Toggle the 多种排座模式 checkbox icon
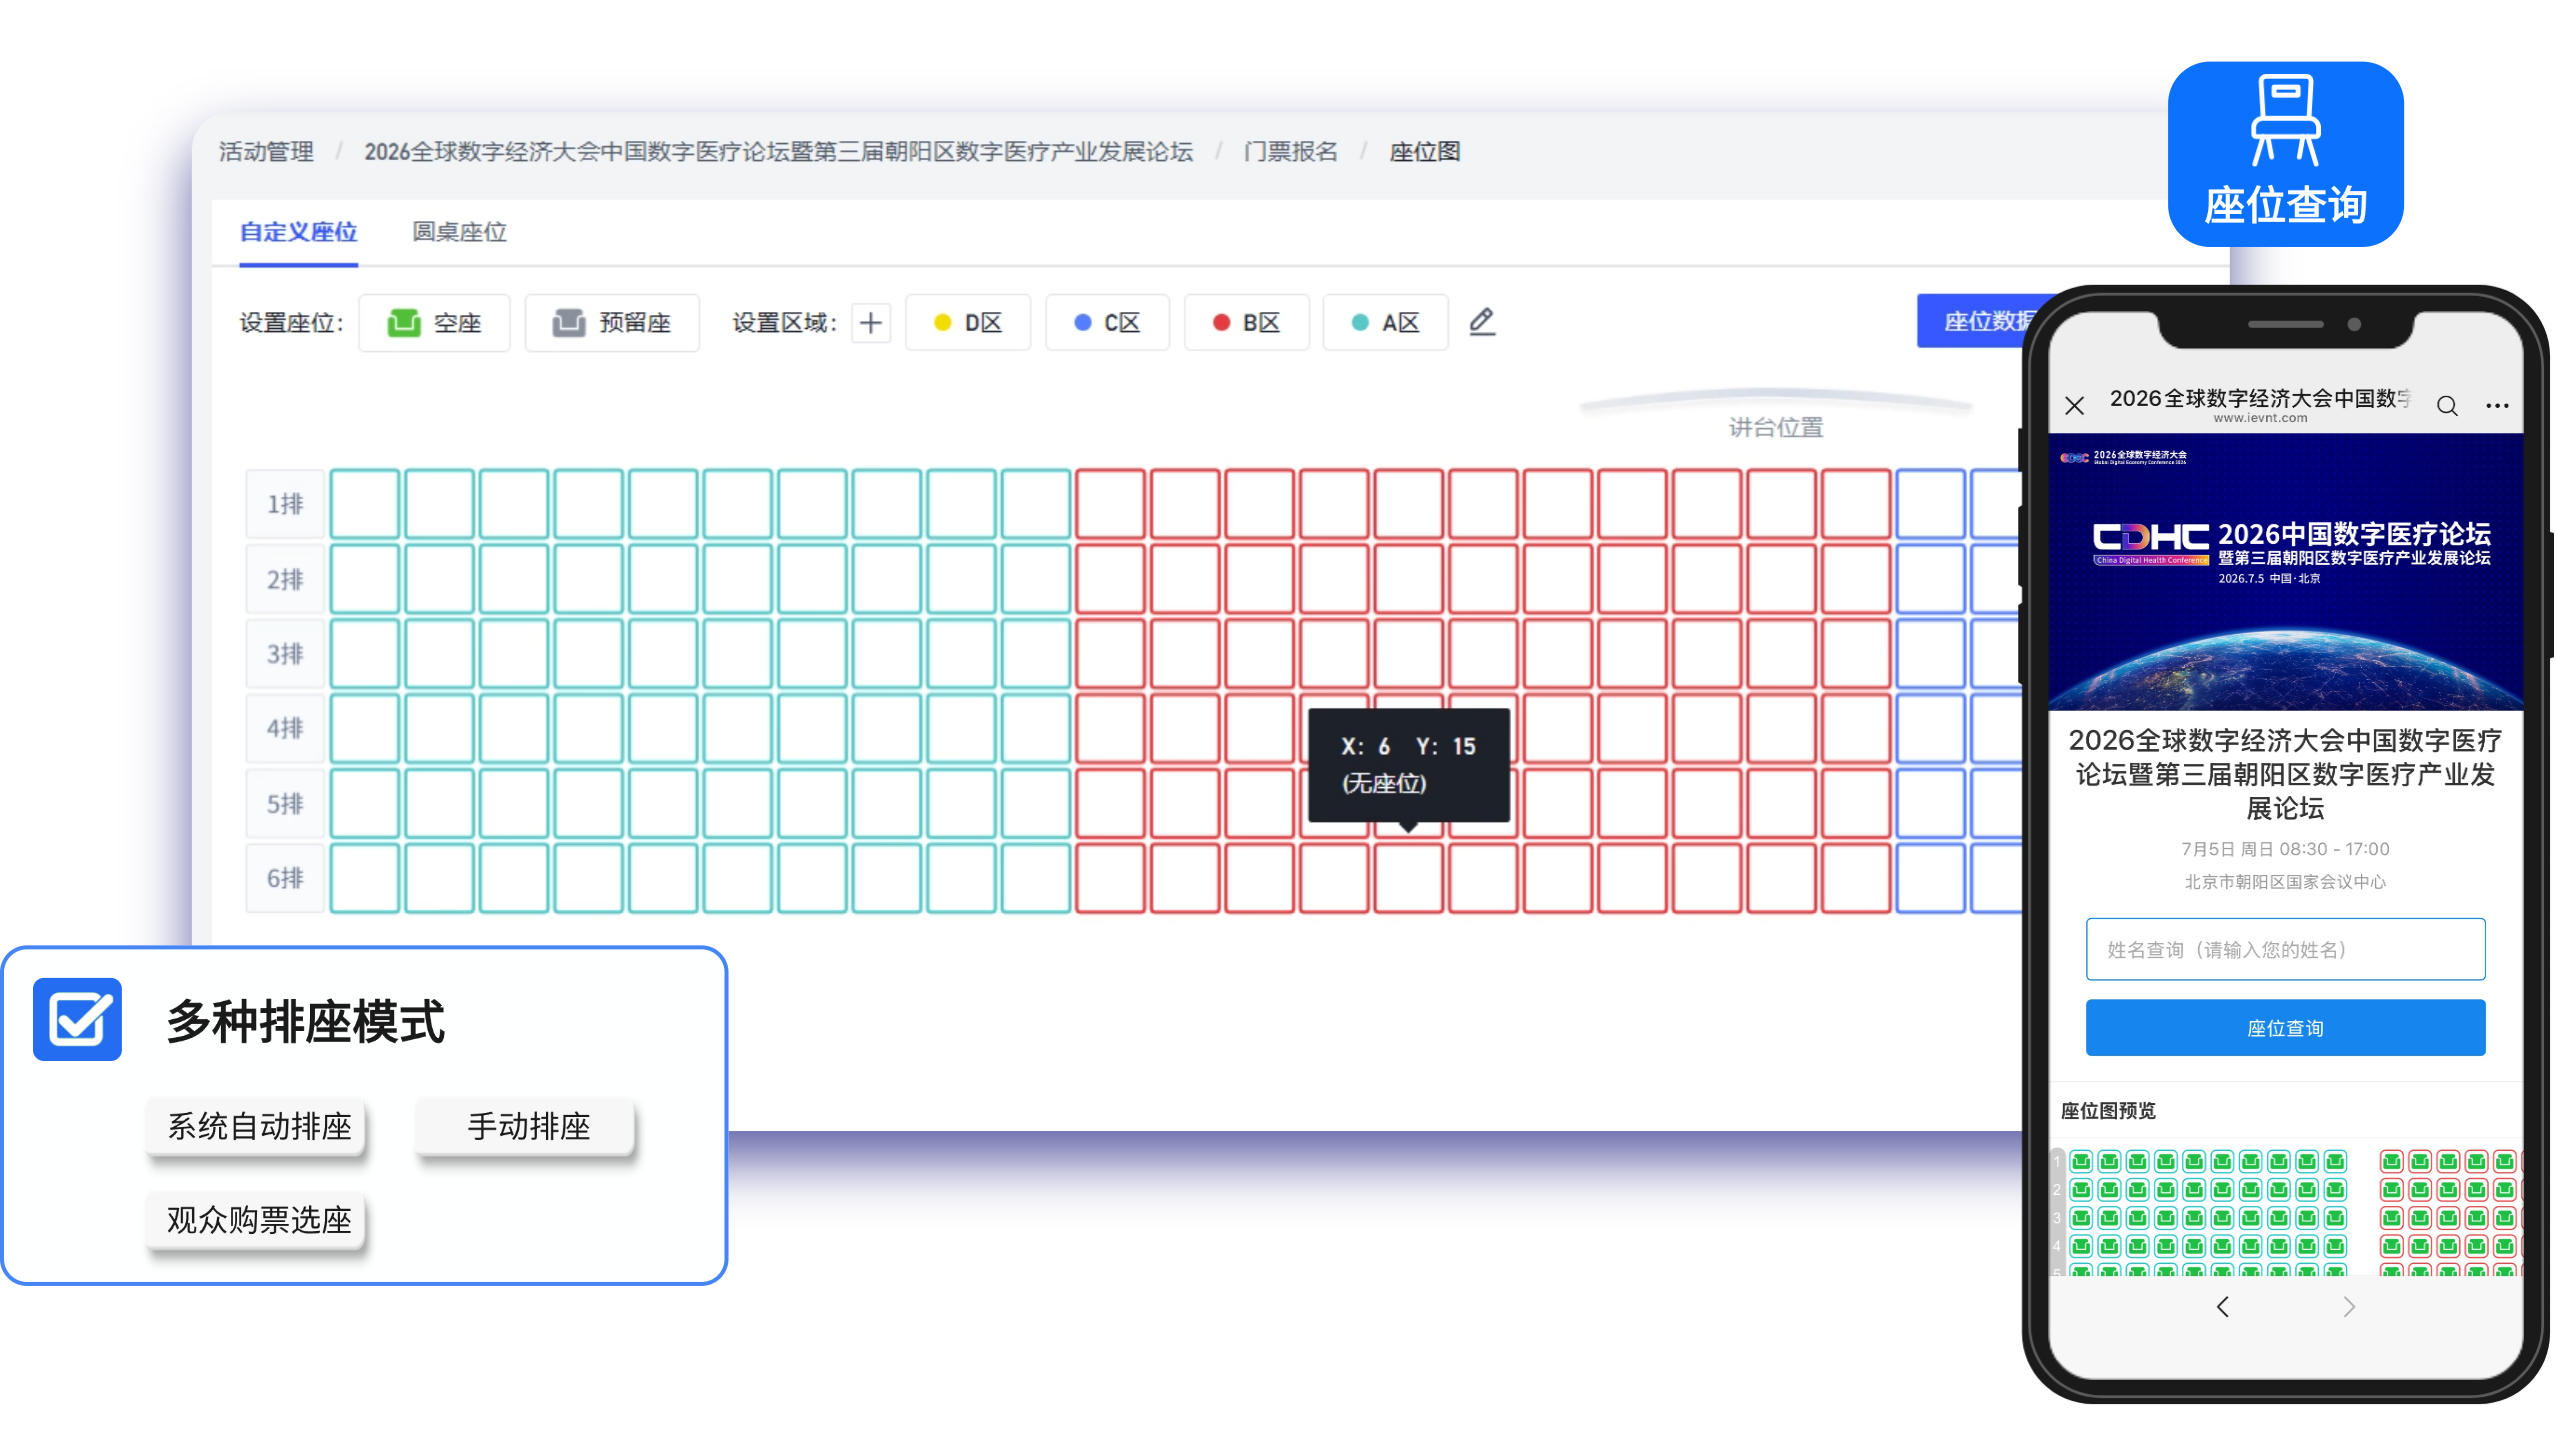This screenshot has width=2556, height=1432. point(77,1019)
